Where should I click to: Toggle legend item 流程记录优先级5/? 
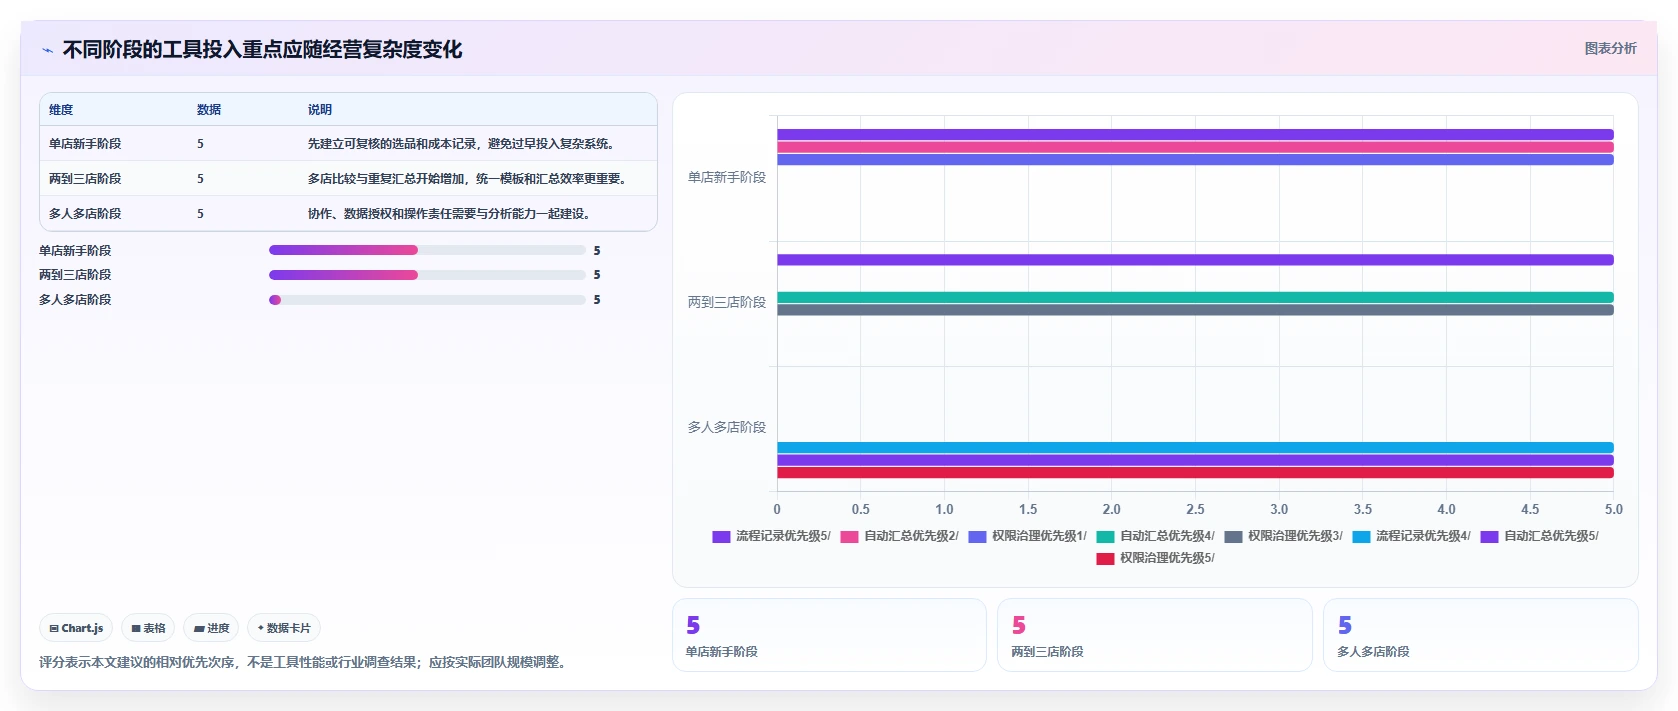771,536
